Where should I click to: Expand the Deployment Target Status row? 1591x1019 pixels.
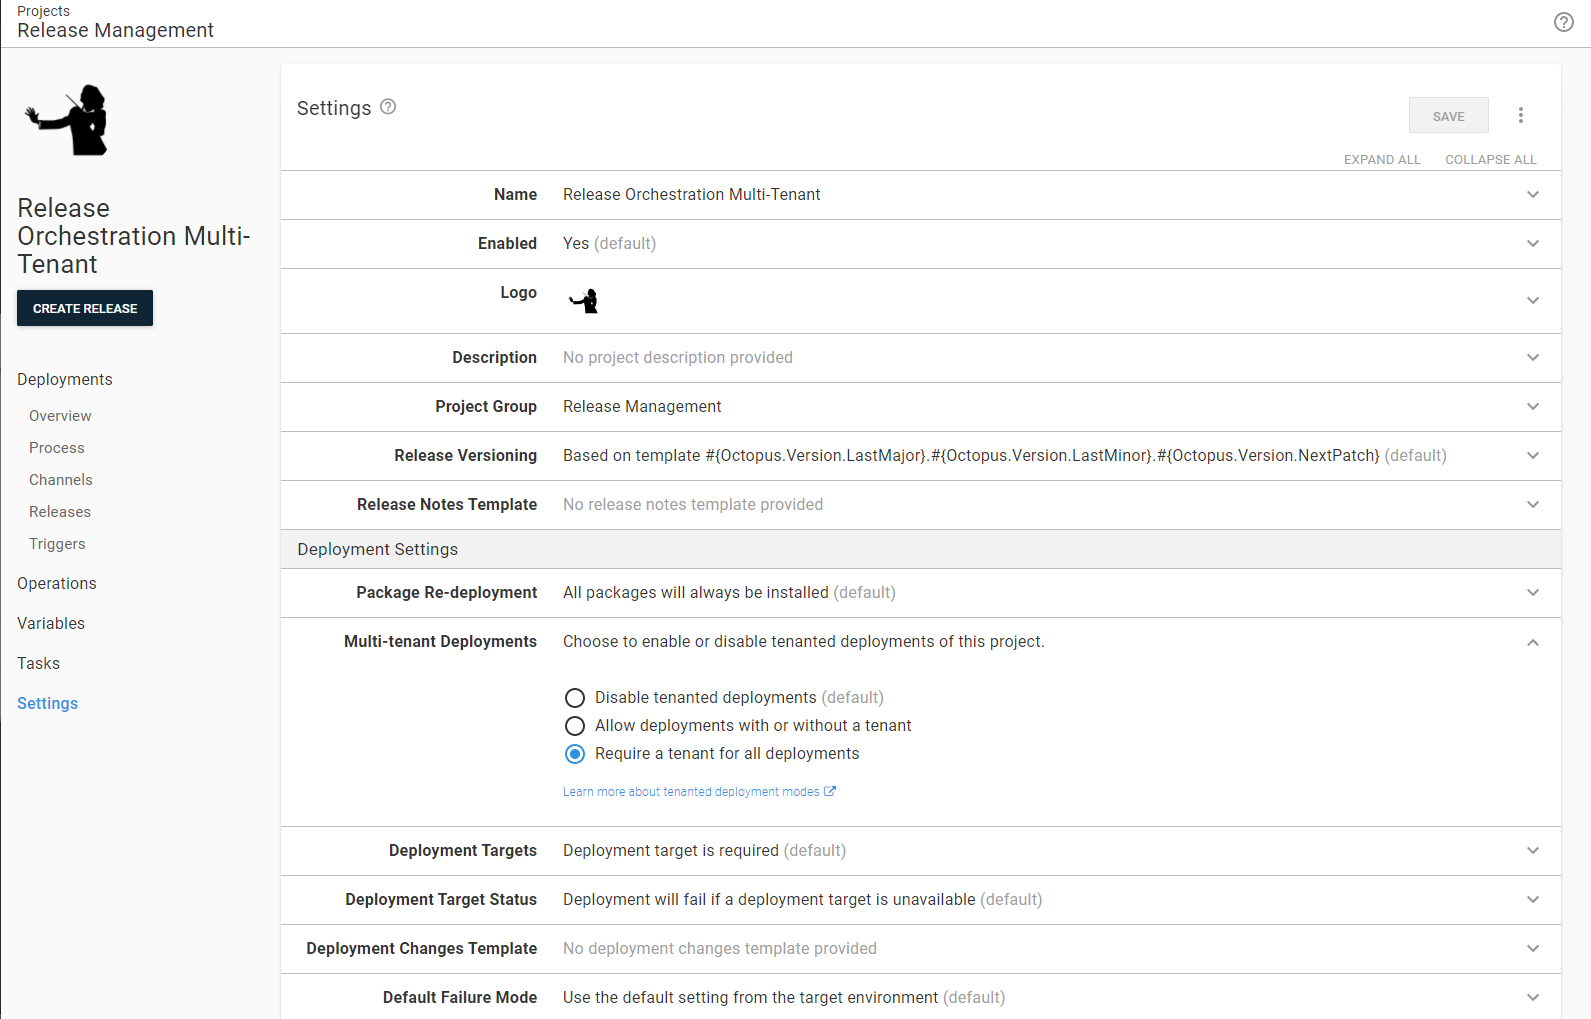pyautogui.click(x=1533, y=900)
